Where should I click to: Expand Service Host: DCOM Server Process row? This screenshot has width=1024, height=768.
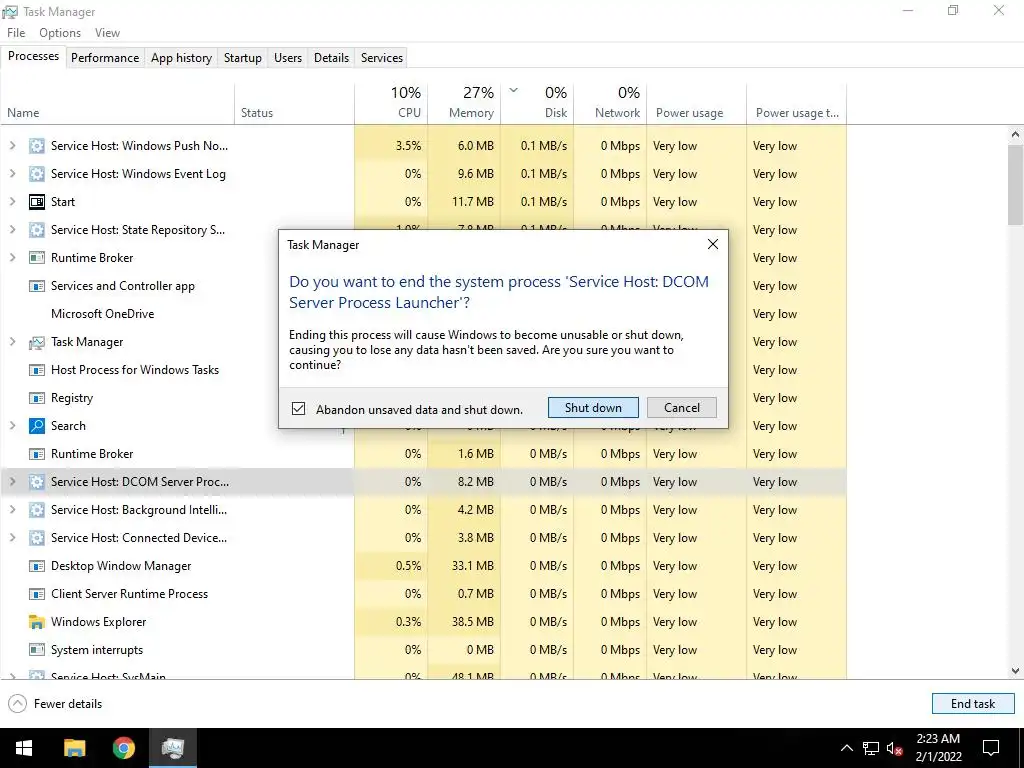12,482
